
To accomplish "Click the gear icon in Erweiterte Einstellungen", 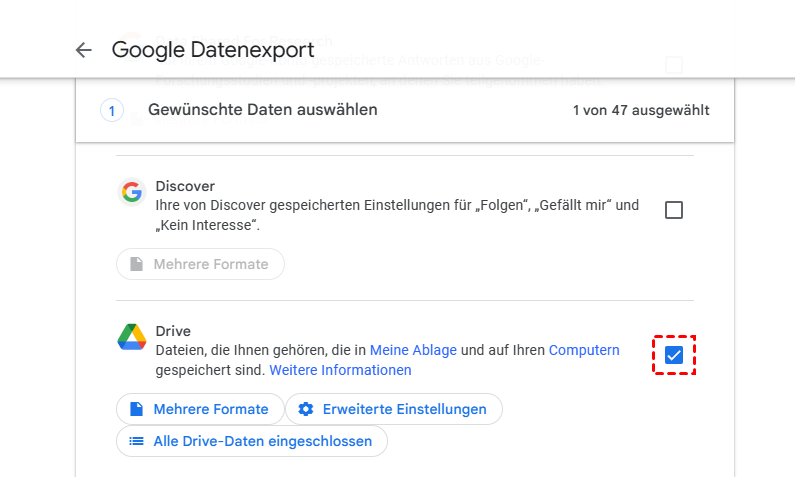I will click(306, 409).
